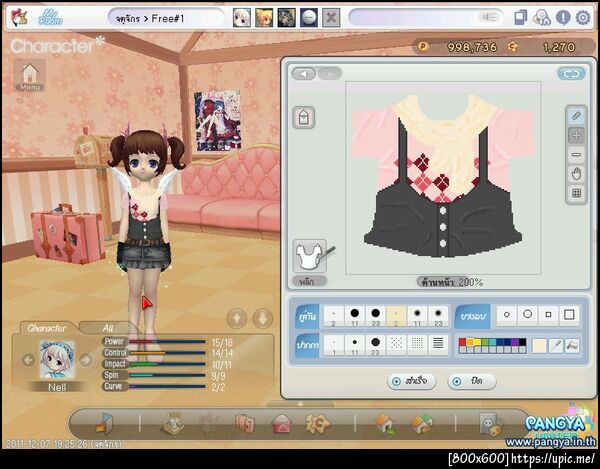Select the hand pan tool
The image size is (600, 469).
tap(576, 174)
